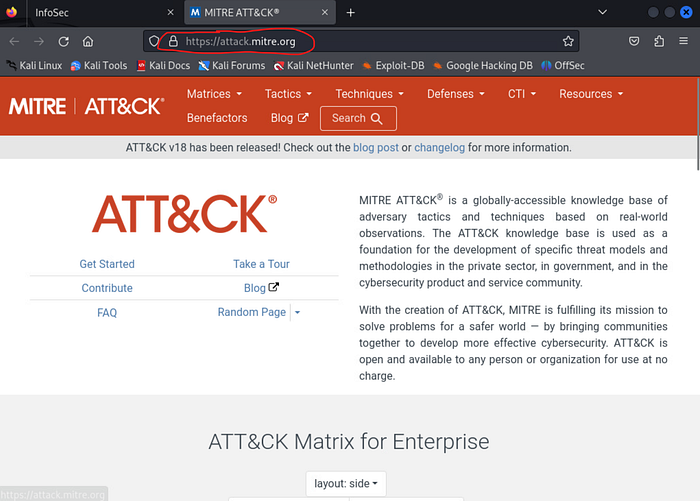Open the FAQ link
700x501 pixels.
click(x=107, y=313)
